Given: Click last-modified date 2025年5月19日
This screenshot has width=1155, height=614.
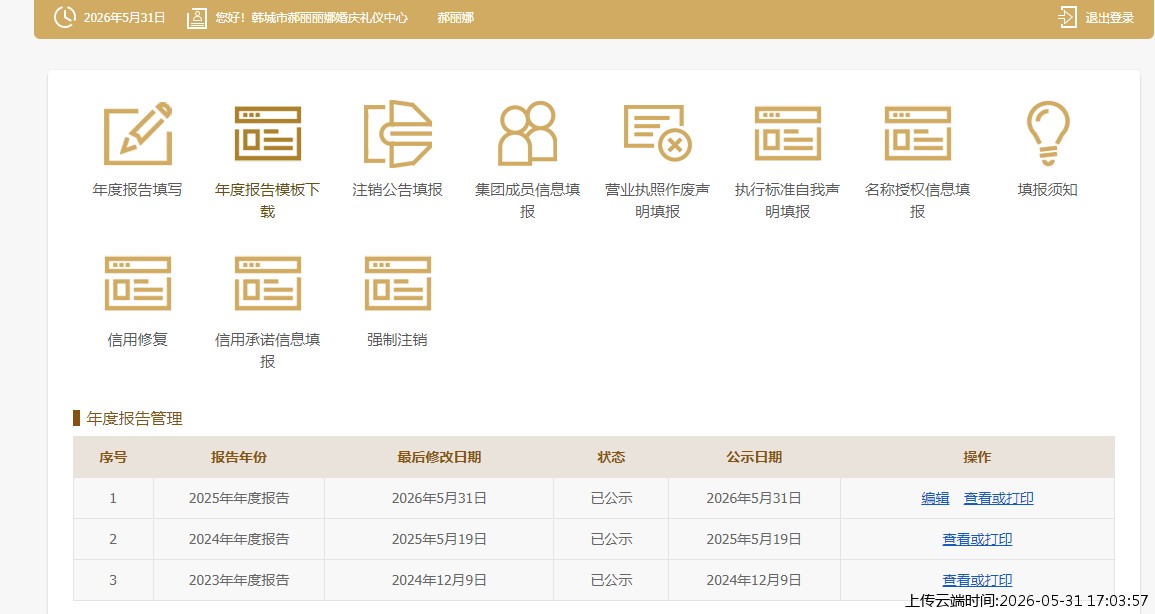Looking at the screenshot, I should pos(439,540).
